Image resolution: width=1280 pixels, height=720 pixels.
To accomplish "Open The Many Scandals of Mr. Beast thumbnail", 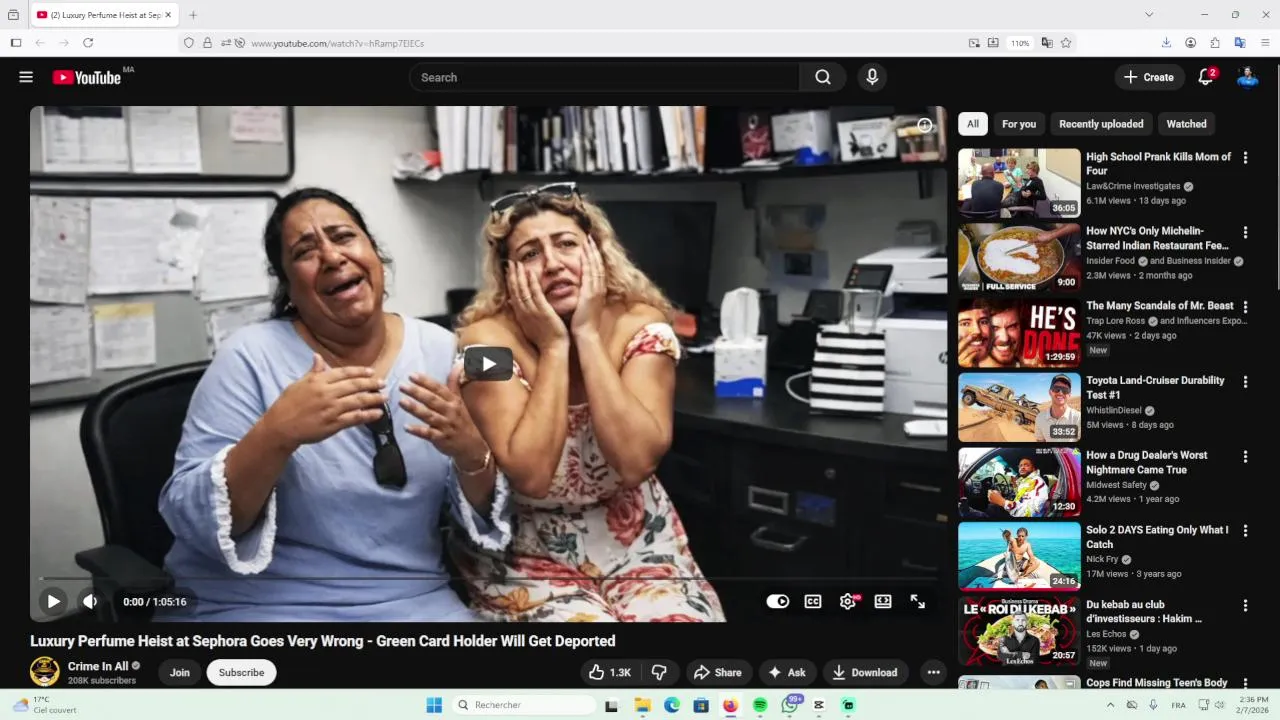I will [x=1019, y=332].
